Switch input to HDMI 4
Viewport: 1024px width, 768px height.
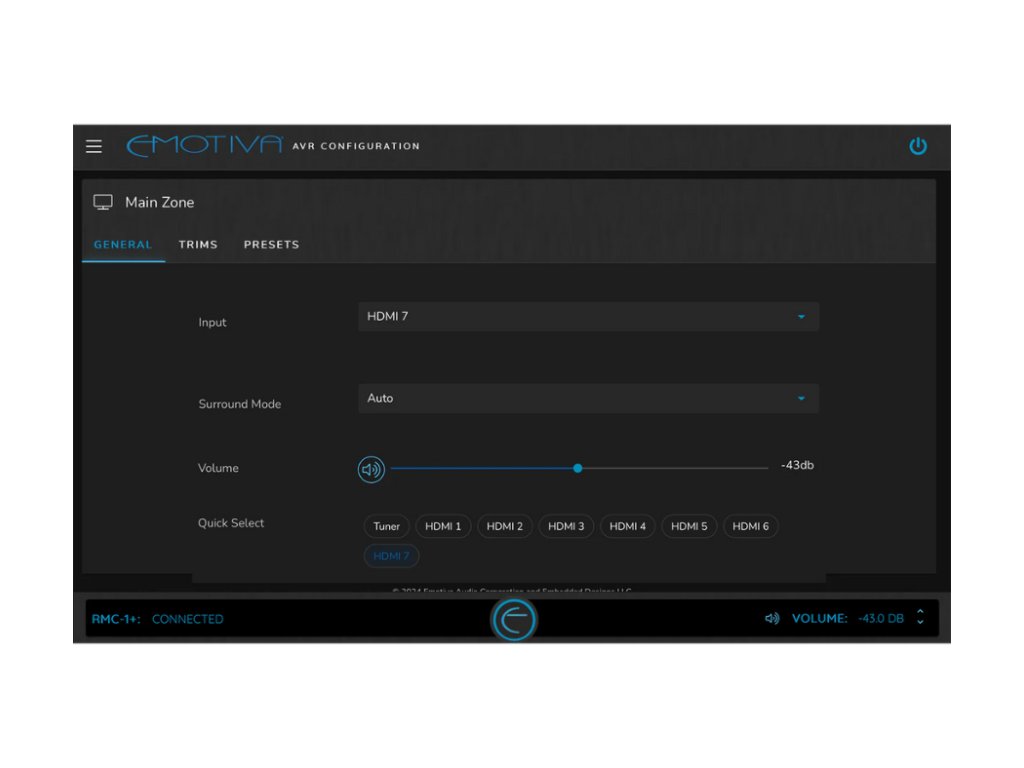[x=627, y=527]
